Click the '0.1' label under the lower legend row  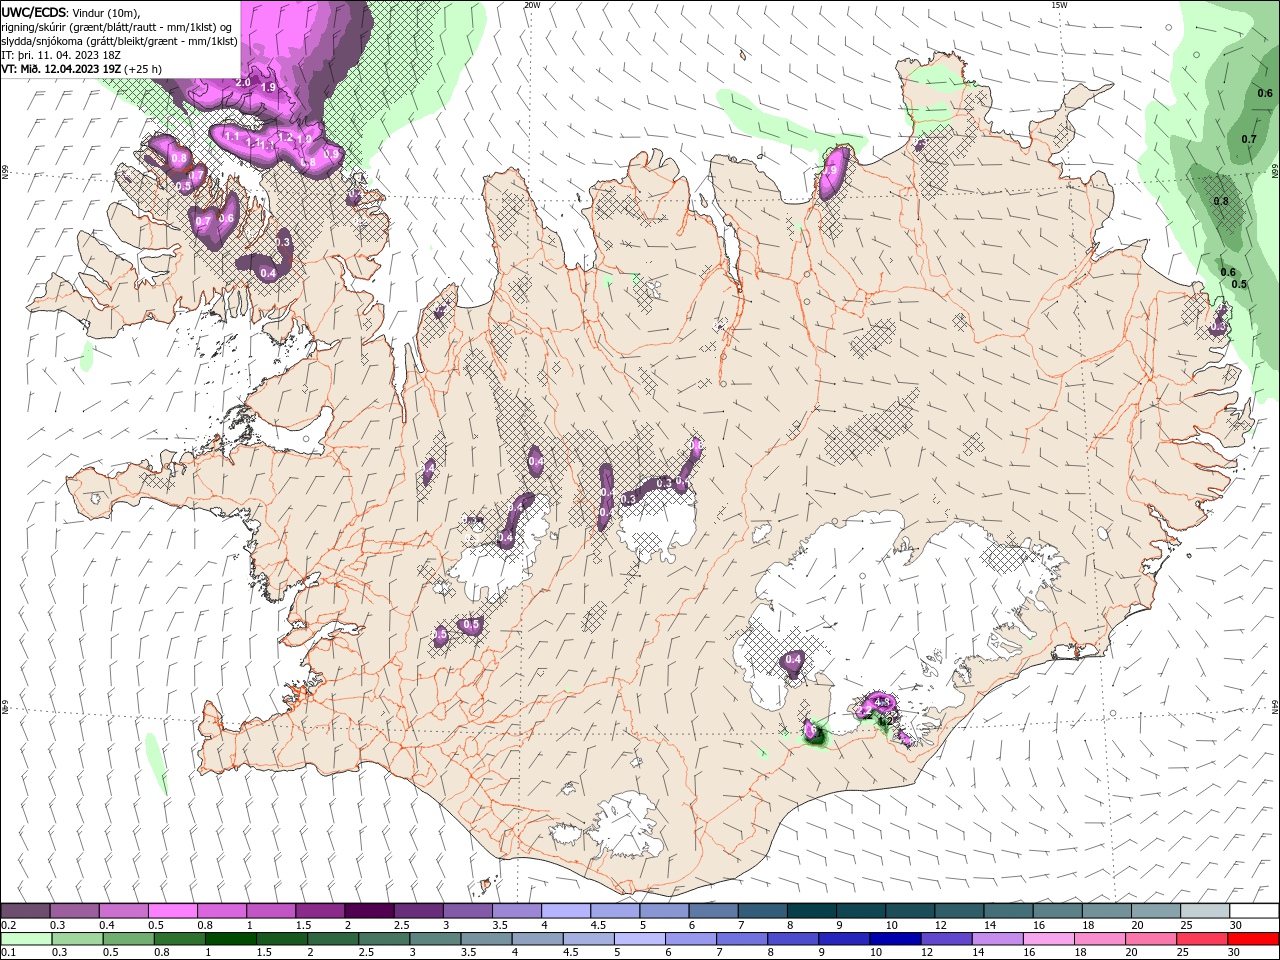pyautogui.click(x=8, y=953)
